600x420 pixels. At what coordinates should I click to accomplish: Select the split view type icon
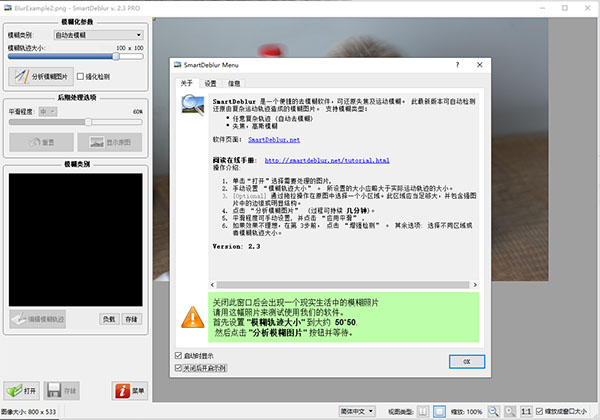point(423,412)
